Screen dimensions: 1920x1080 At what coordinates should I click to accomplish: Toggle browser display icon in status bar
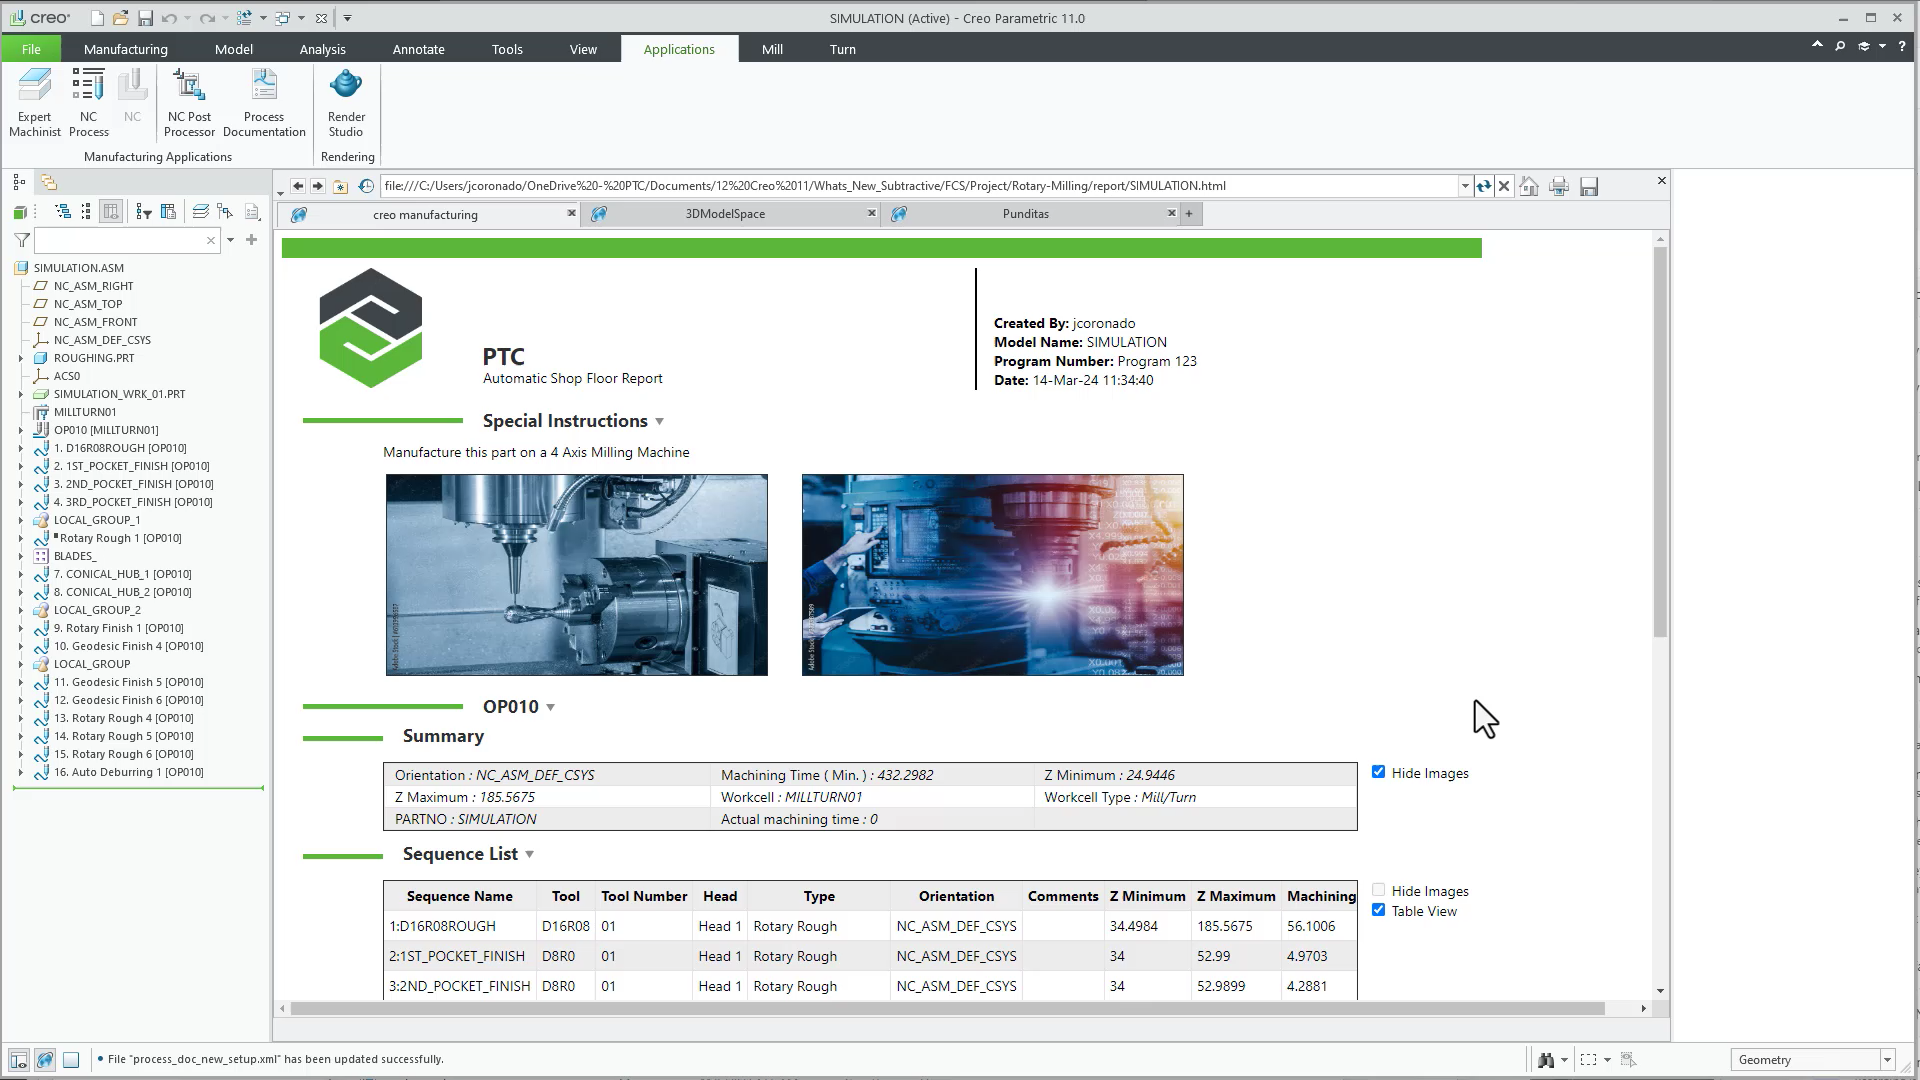point(45,1060)
